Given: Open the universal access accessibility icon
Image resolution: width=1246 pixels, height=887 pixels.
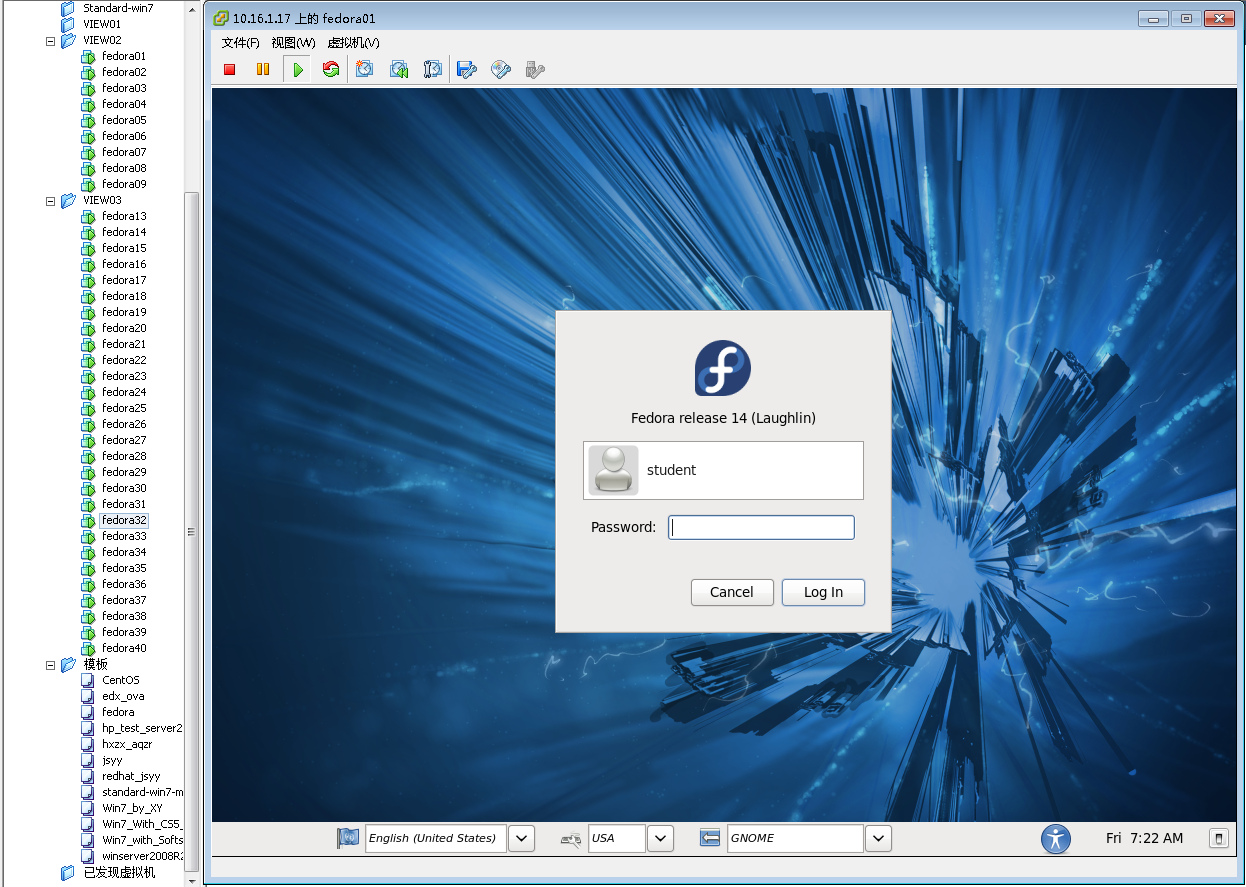Looking at the screenshot, I should click(x=1055, y=838).
